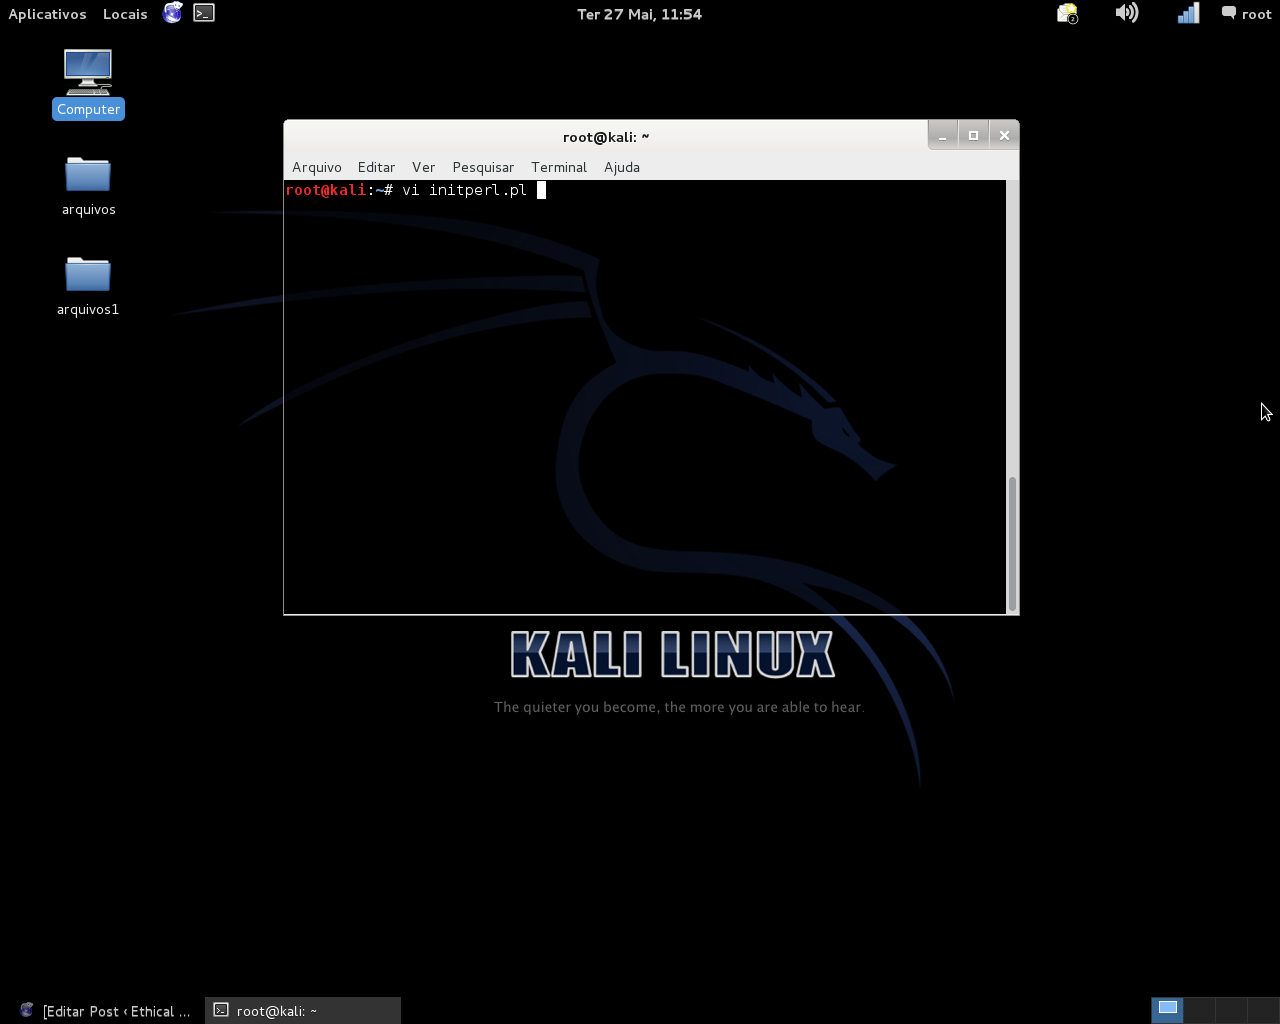The image size is (1280, 1024).
Task: Close the root@kali terminal window
Action: click(1004, 135)
